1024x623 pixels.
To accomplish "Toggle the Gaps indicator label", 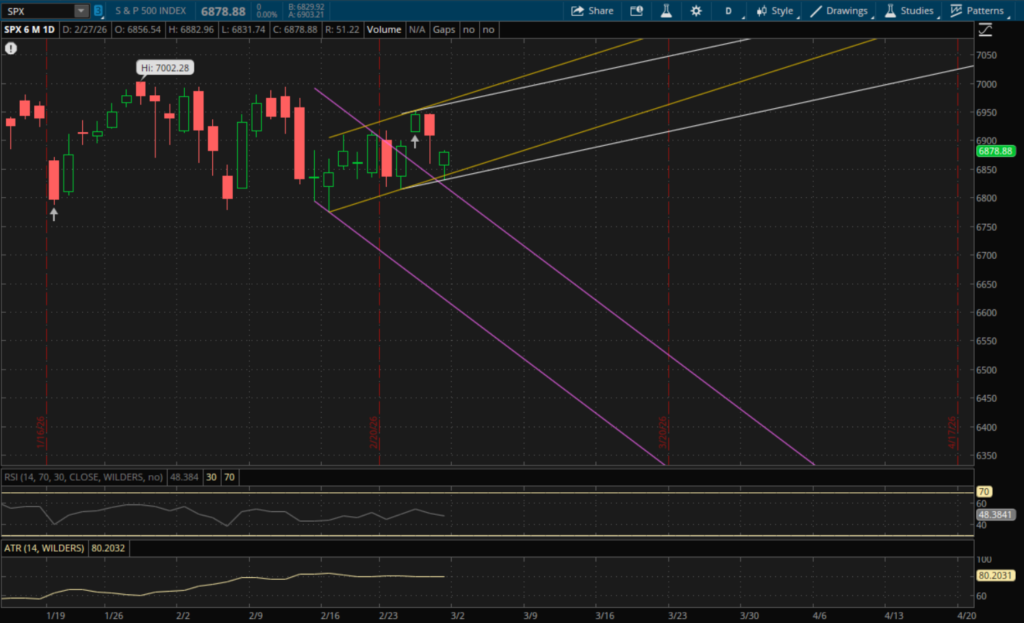I will tap(445, 30).
